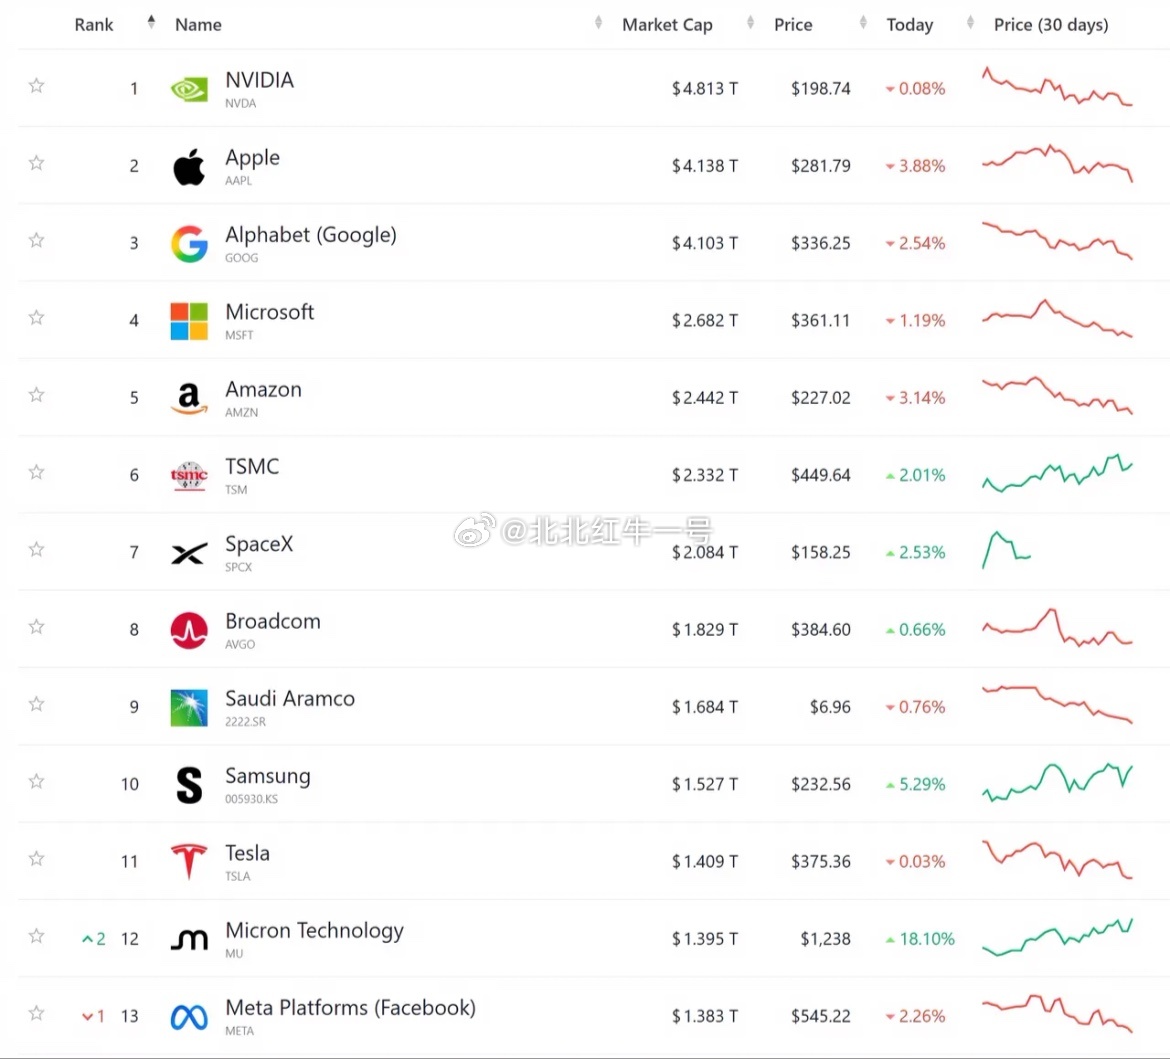Click the Broadcom 30-day price sparkline
This screenshot has width=1170, height=1059.
[x=1057, y=628]
